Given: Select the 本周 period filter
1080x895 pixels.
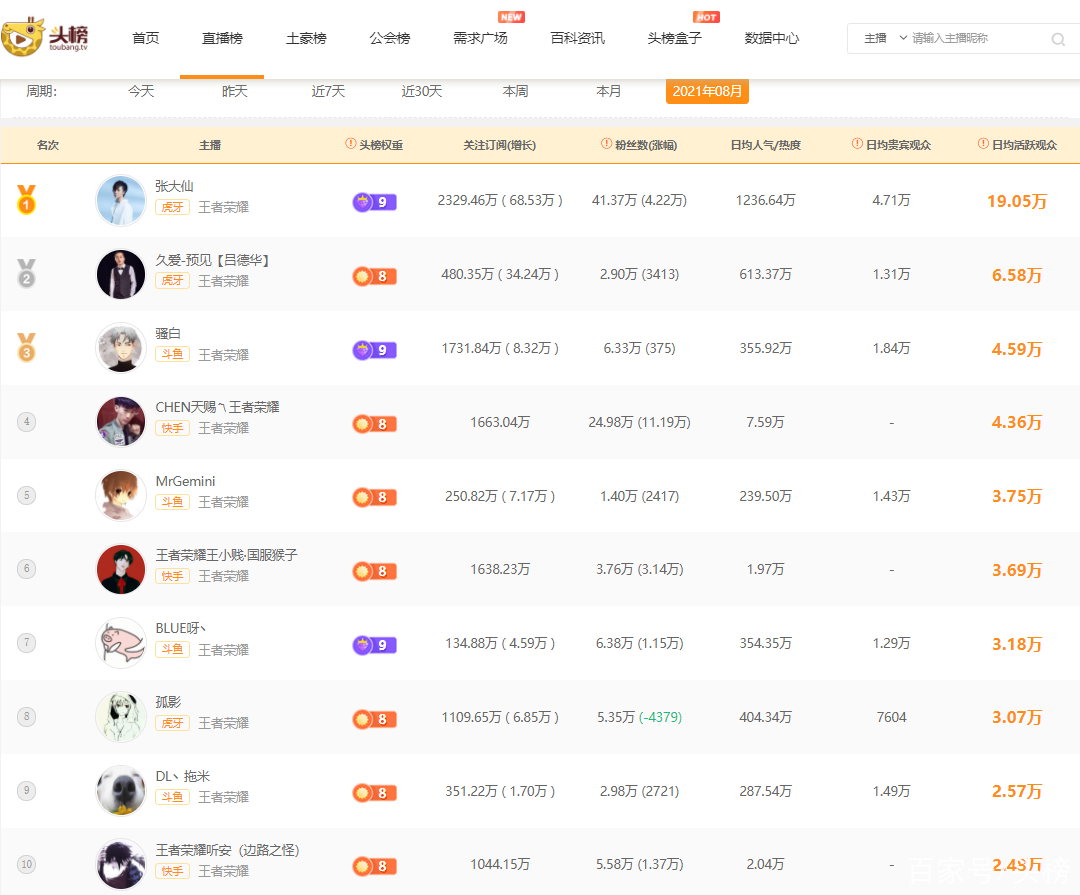Looking at the screenshot, I should tap(515, 91).
